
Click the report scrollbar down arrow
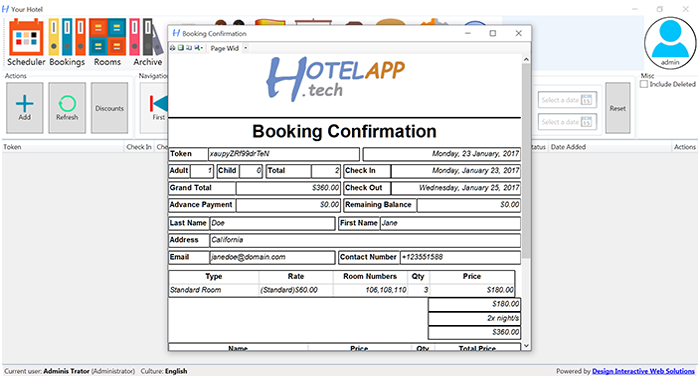pyautogui.click(x=526, y=346)
